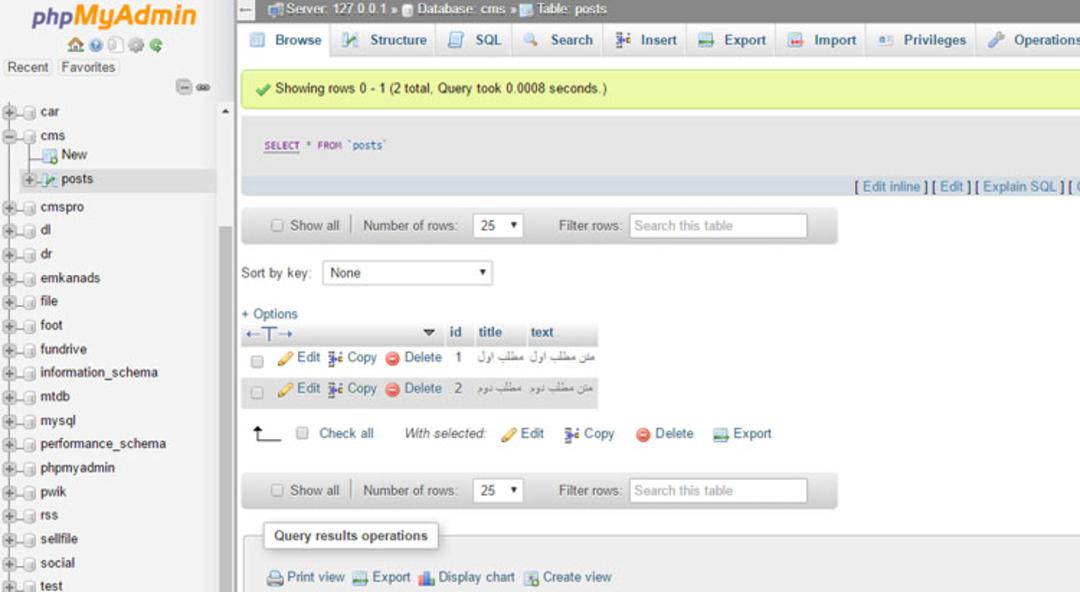Collapse all tree items icon in sidebar

coord(183,87)
